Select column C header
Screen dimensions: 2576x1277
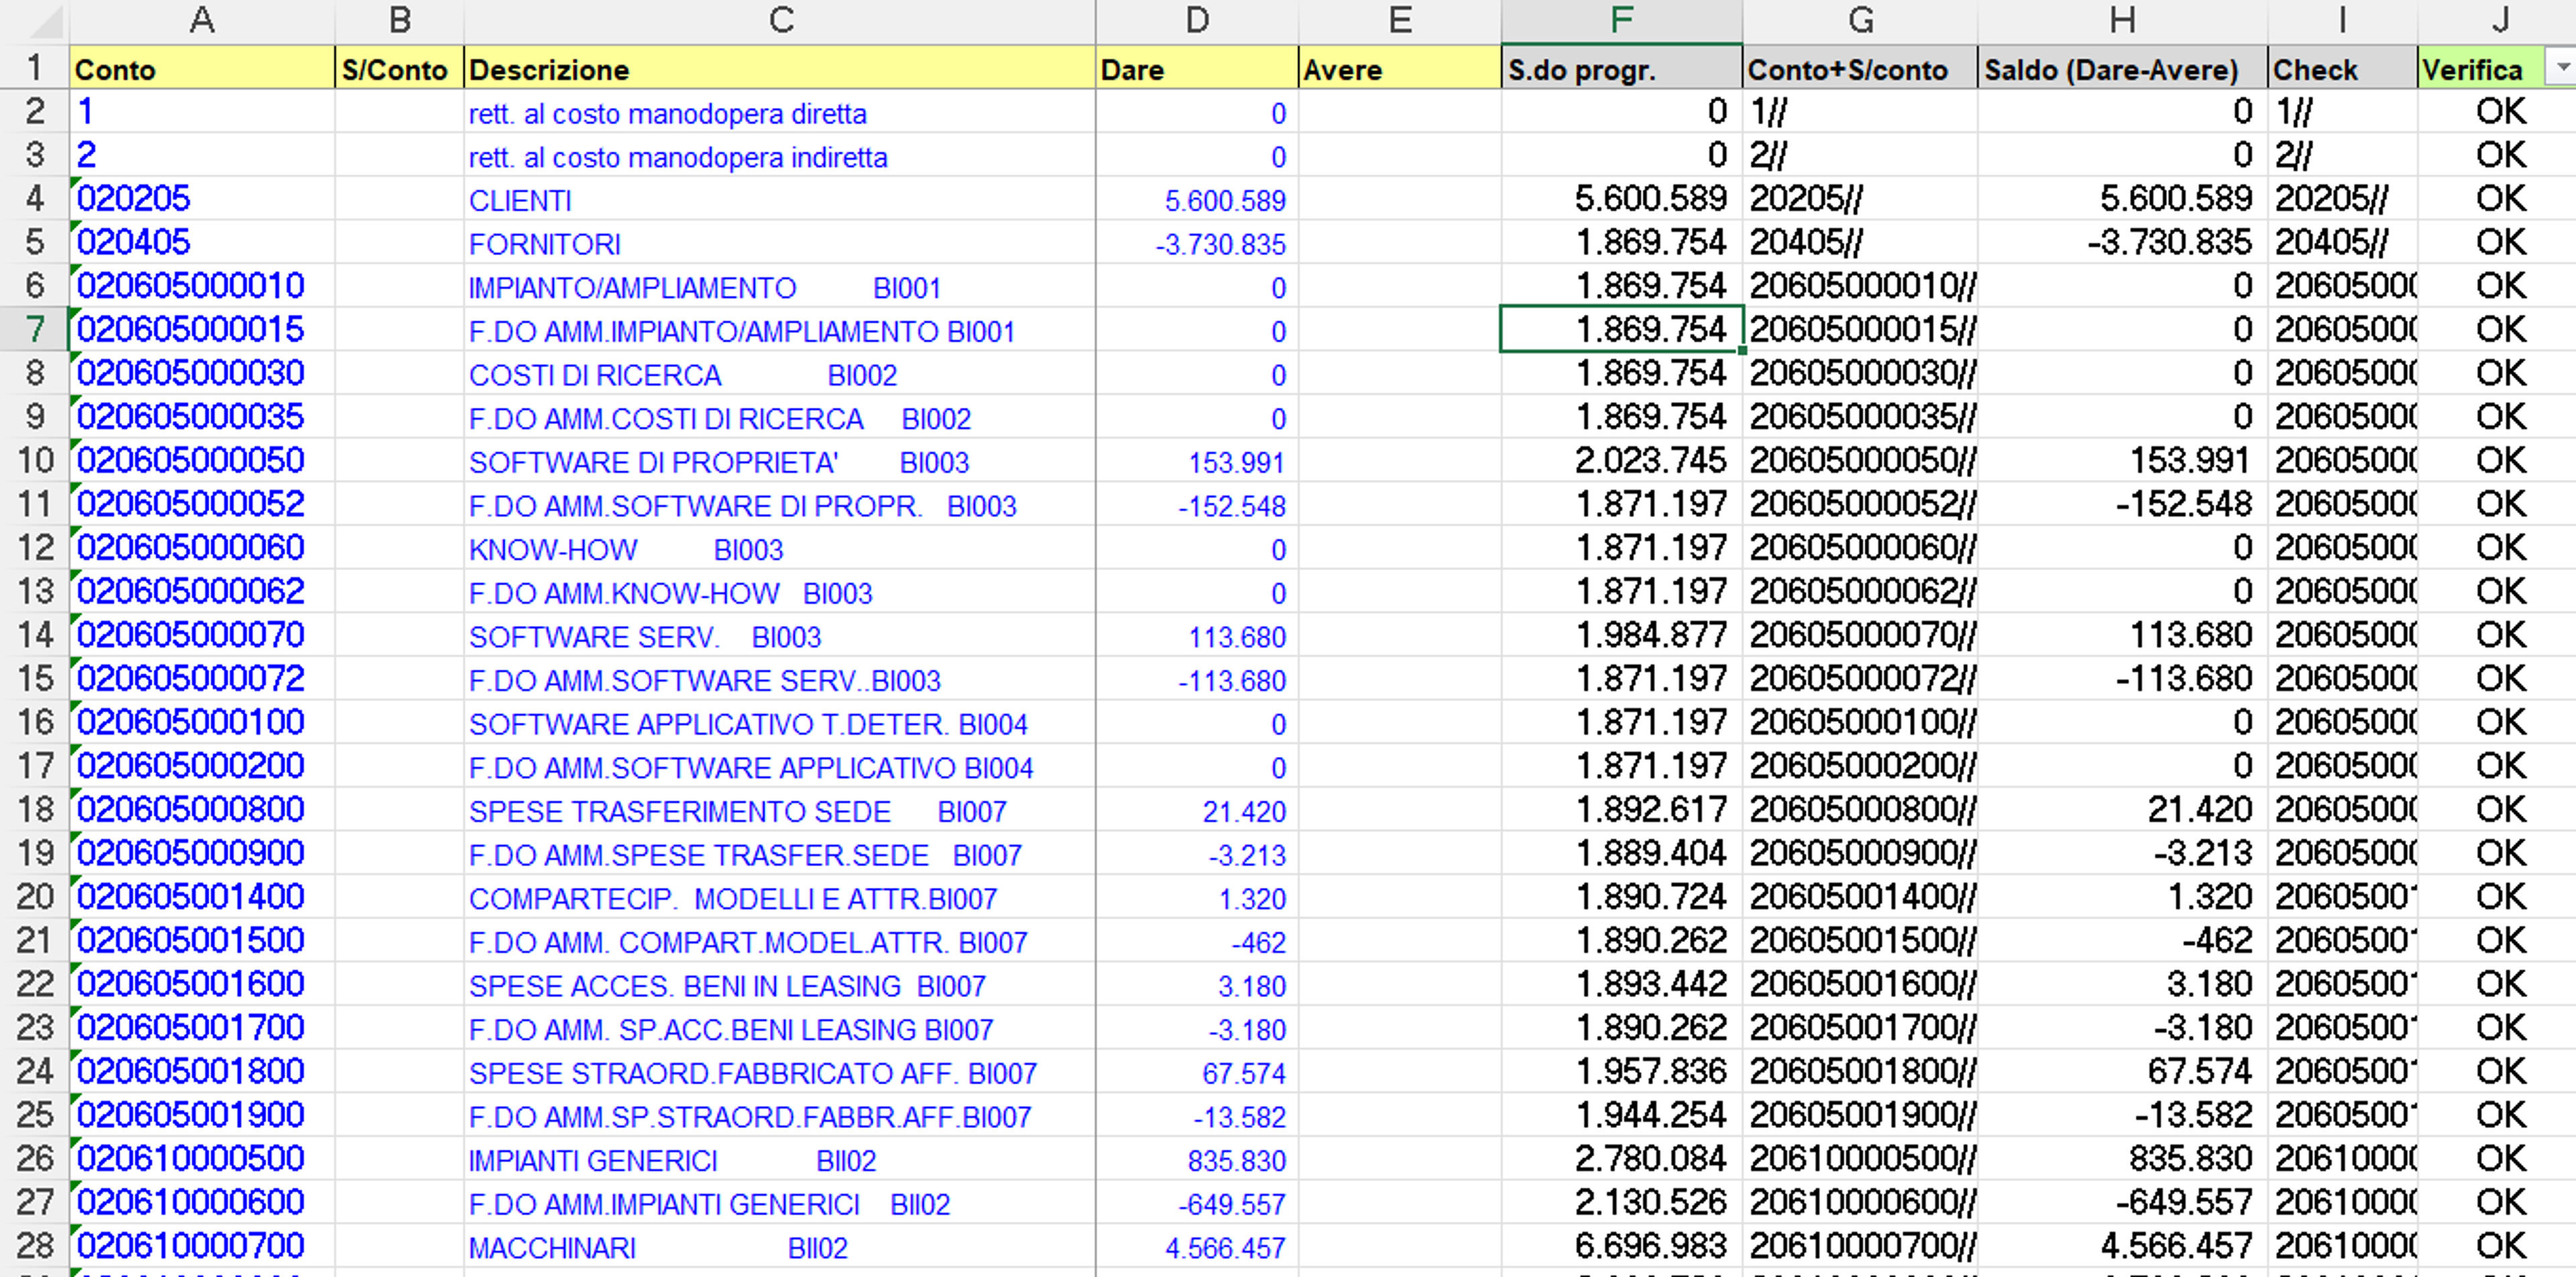click(780, 20)
